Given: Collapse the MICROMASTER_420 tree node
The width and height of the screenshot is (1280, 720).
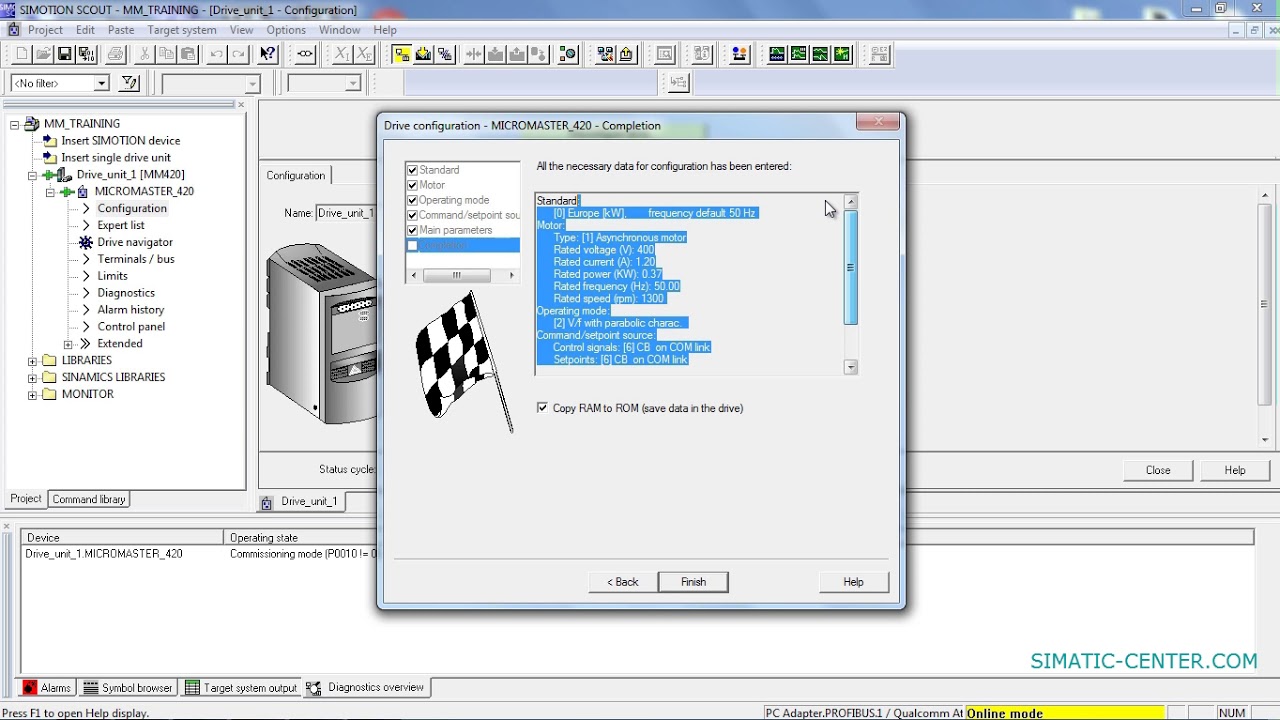Looking at the screenshot, I should click(49, 192).
